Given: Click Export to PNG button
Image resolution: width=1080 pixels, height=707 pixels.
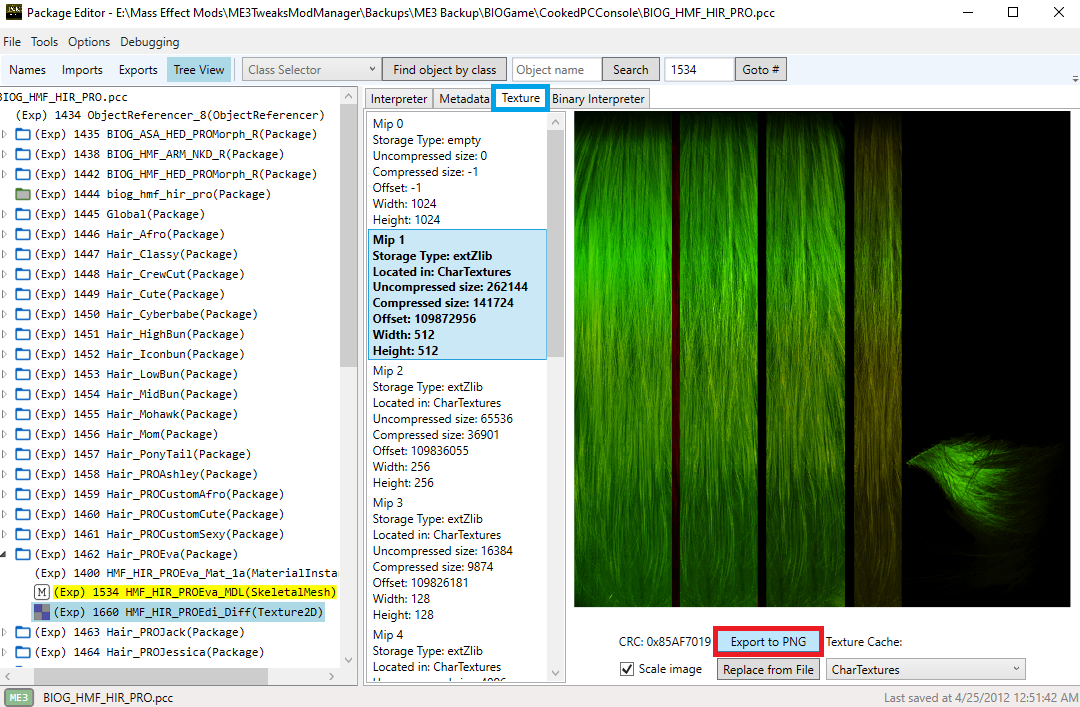Looking at the screenshot, I should [x=768, y=642].
